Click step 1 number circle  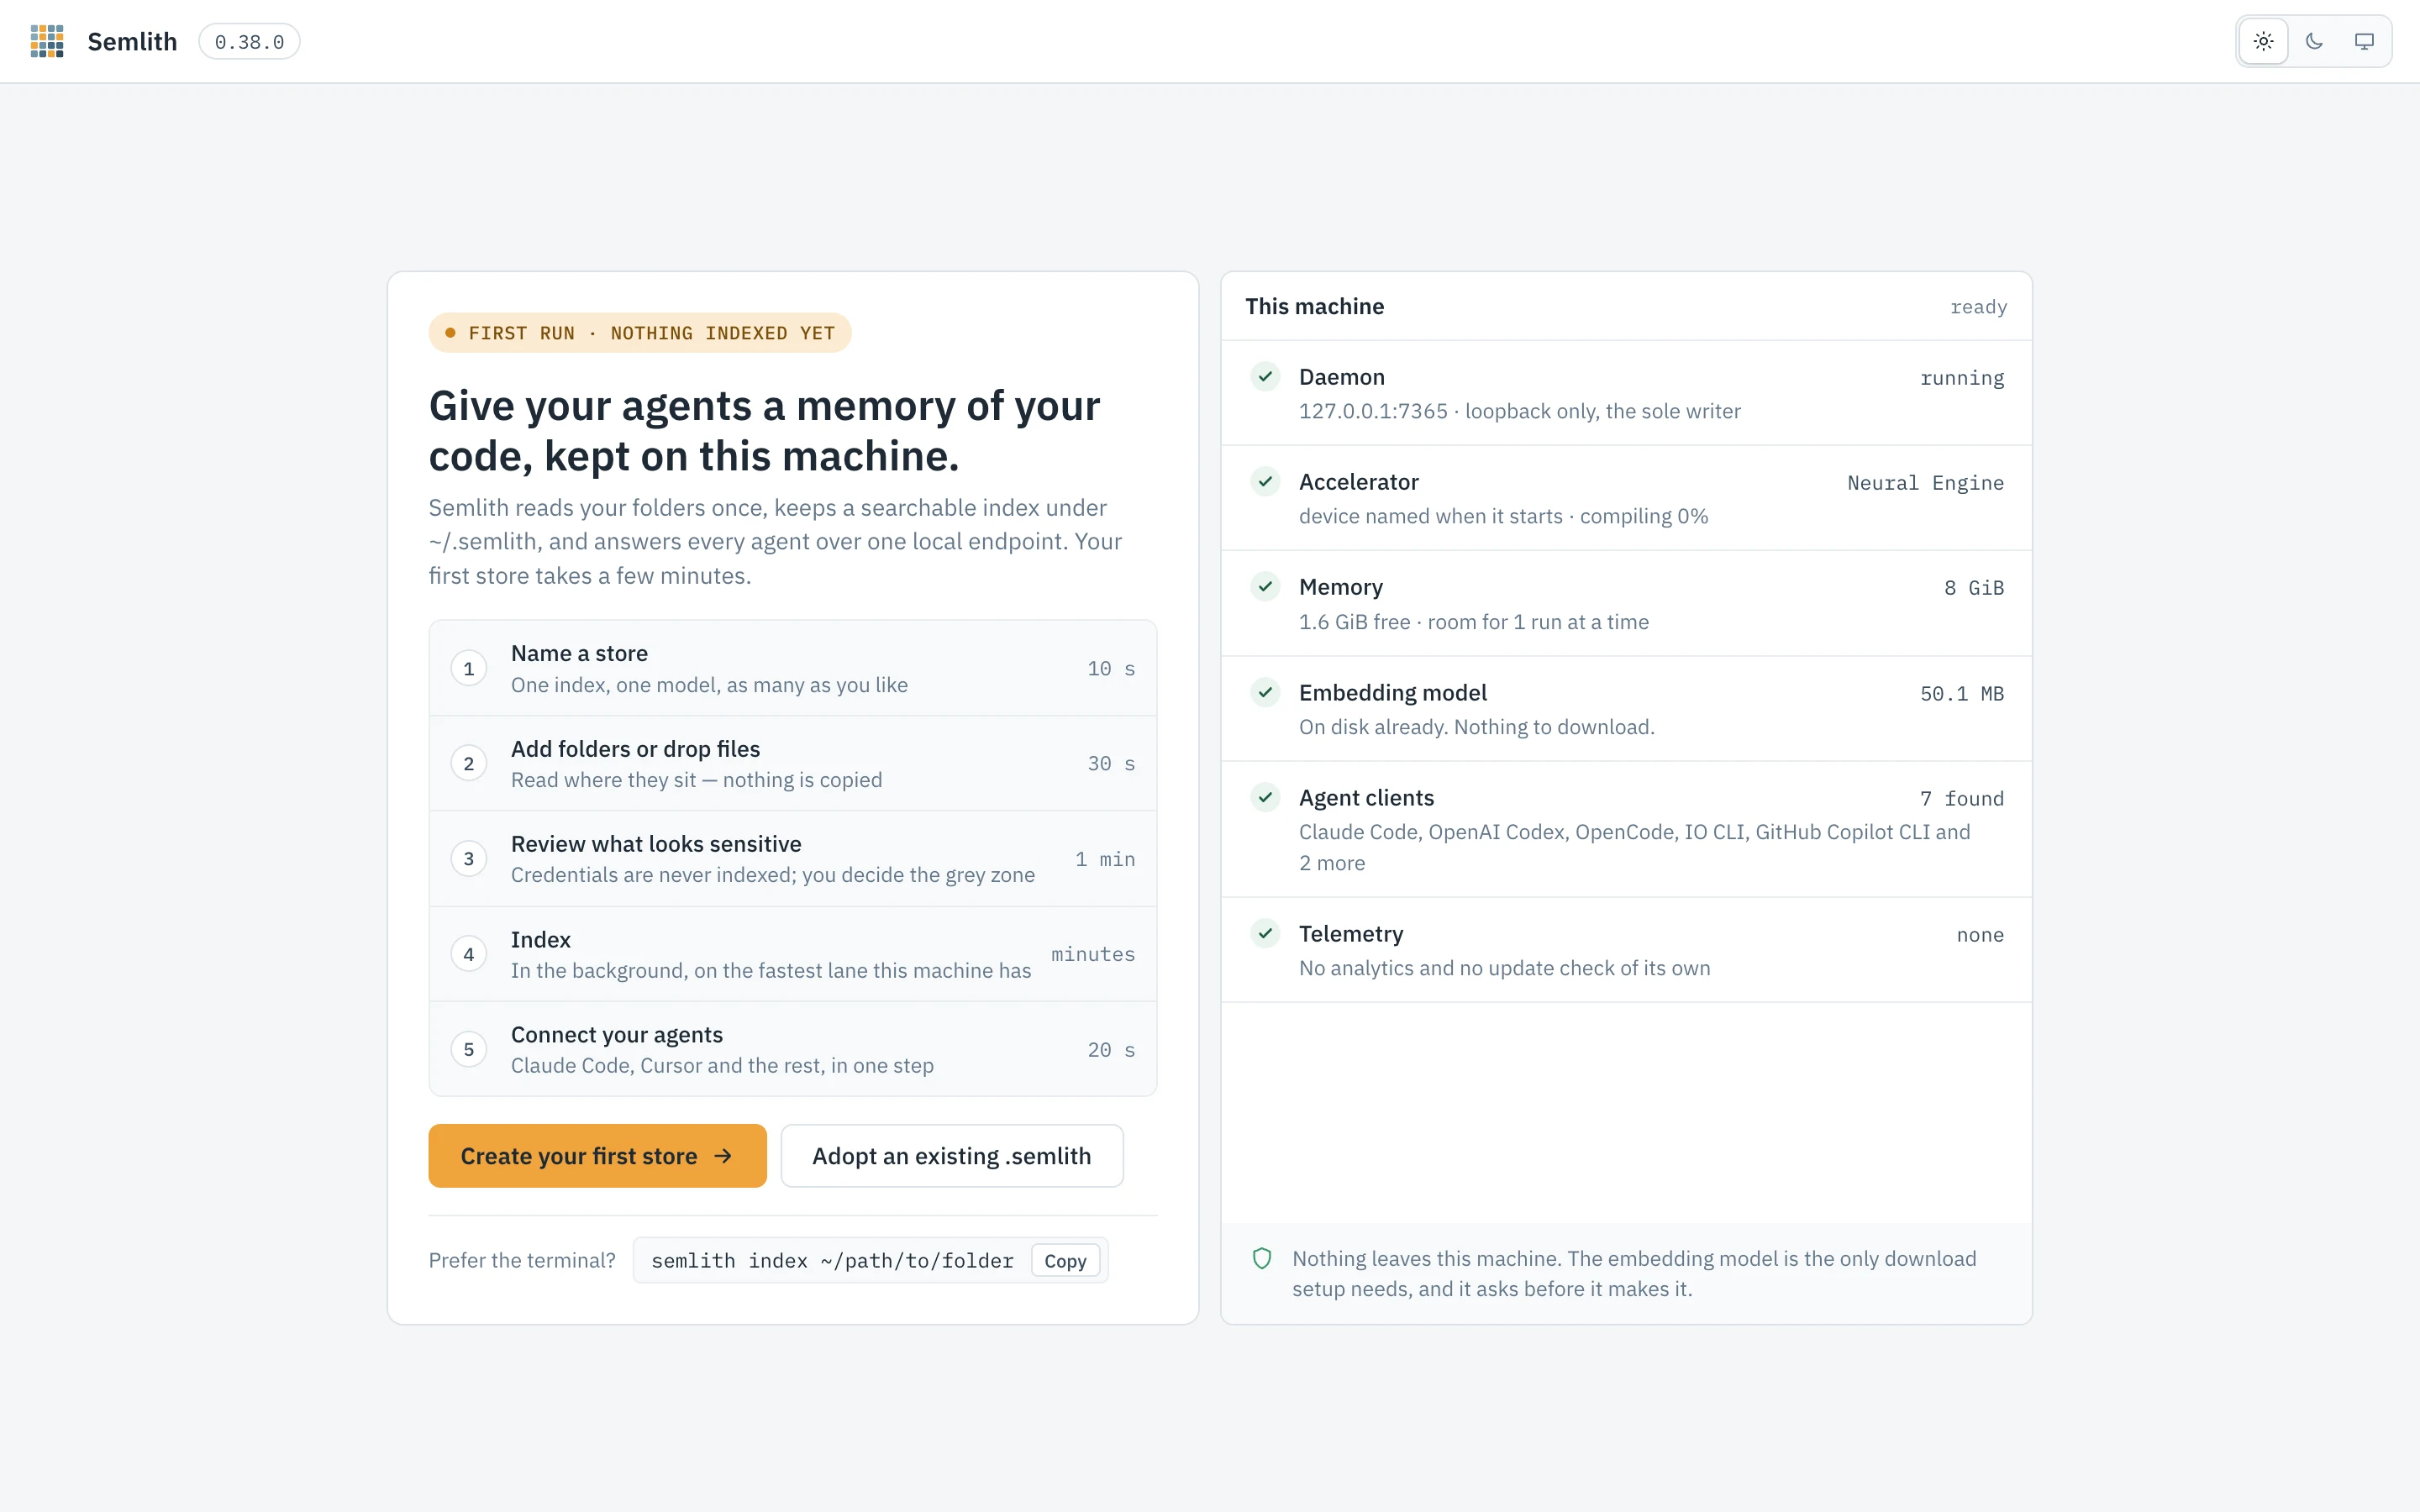click(469, 668)
